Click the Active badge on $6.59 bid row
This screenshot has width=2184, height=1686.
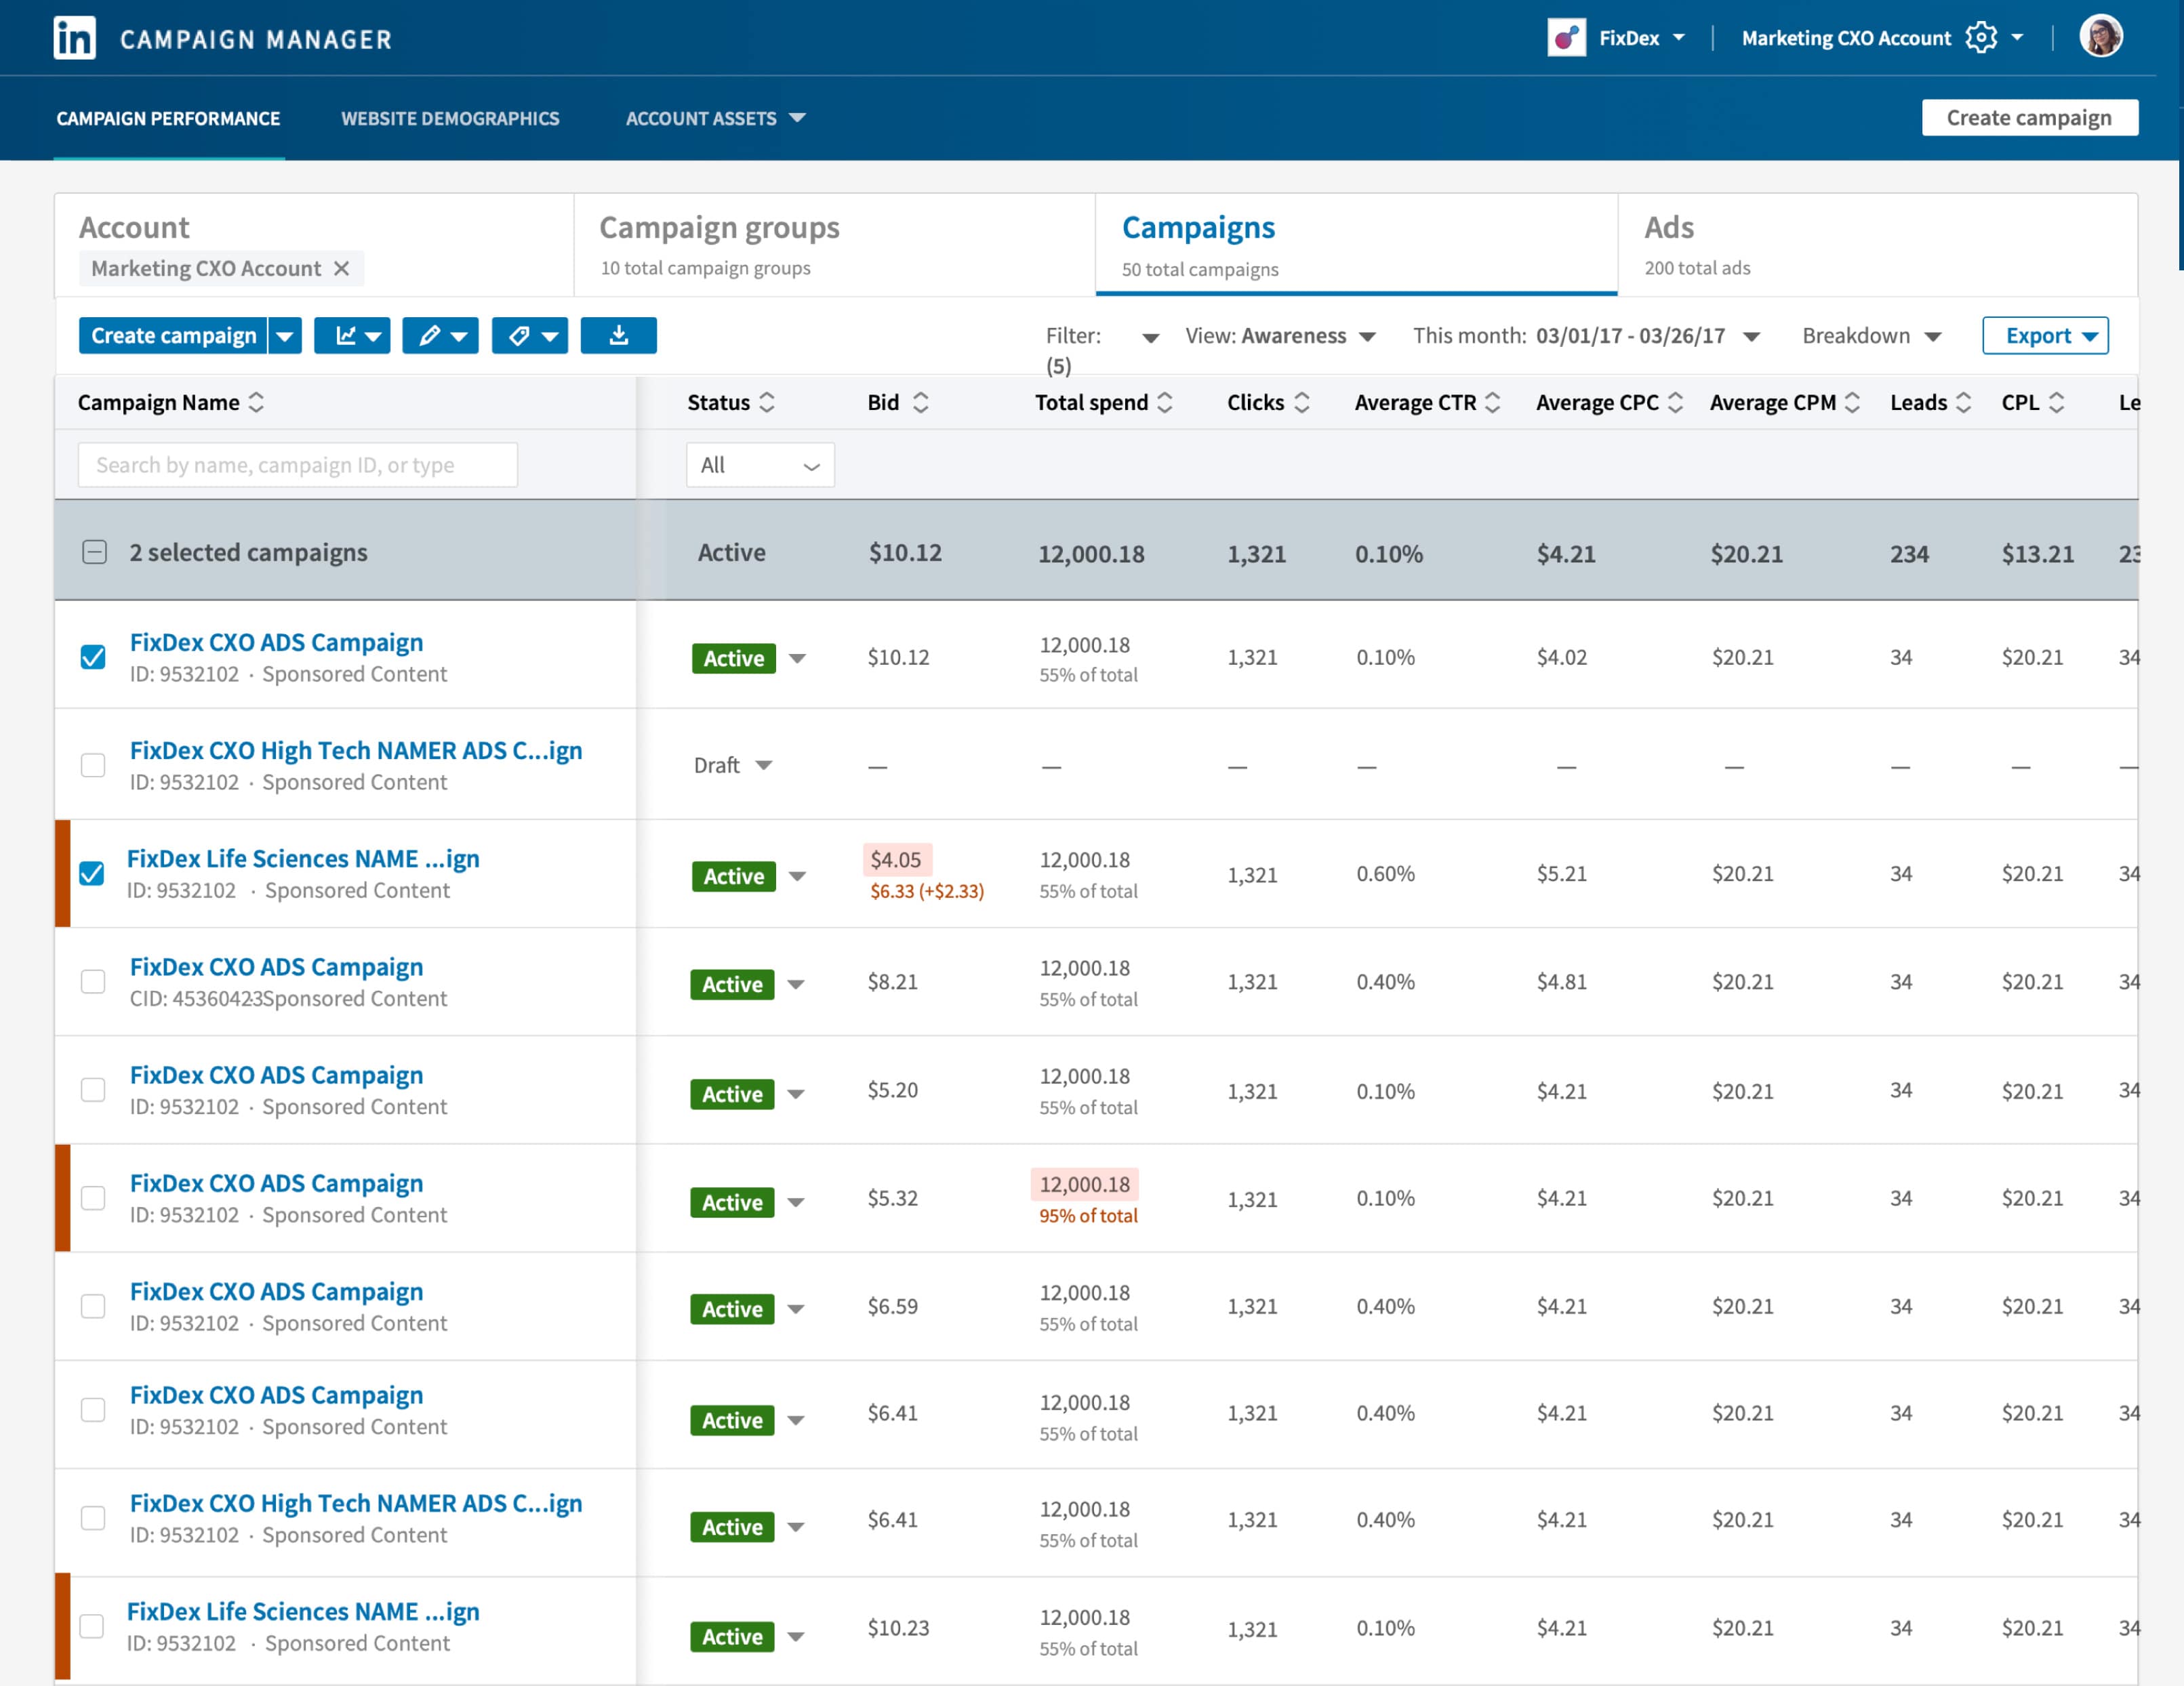point(732,1309)
